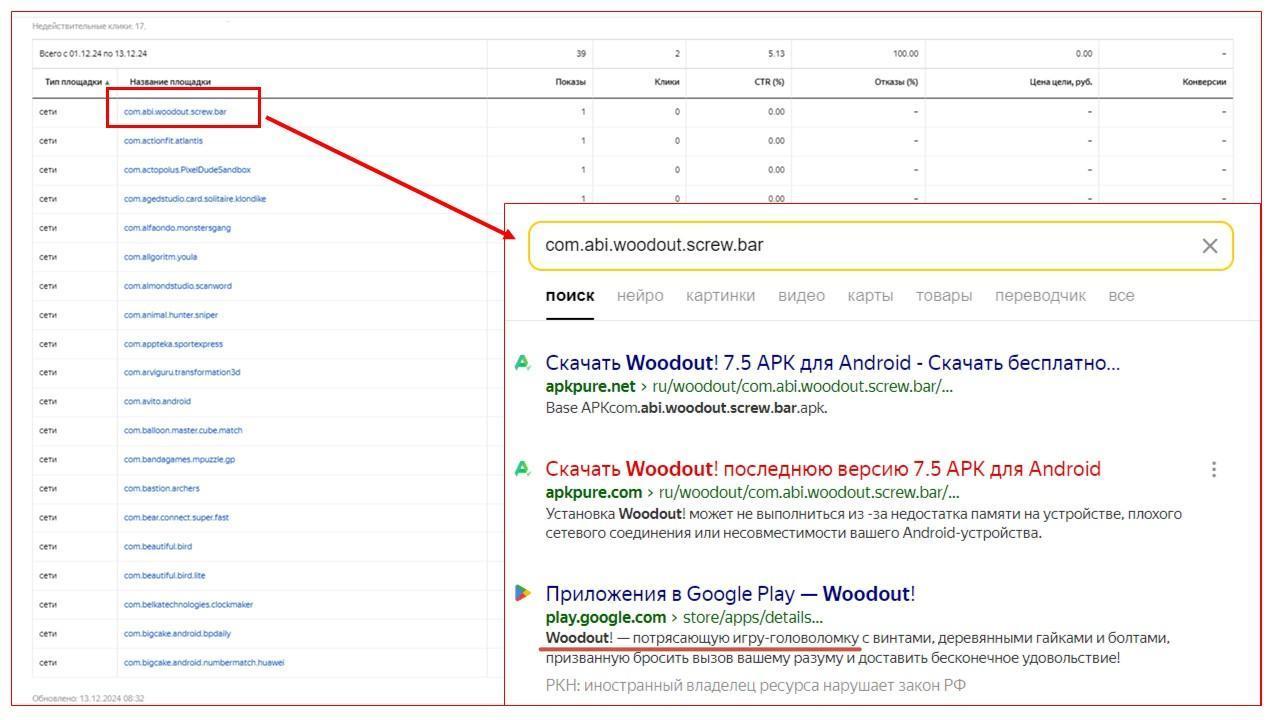Open переводчик tab
Viewport: 1280px width, 720px height.
[1040, 296]
